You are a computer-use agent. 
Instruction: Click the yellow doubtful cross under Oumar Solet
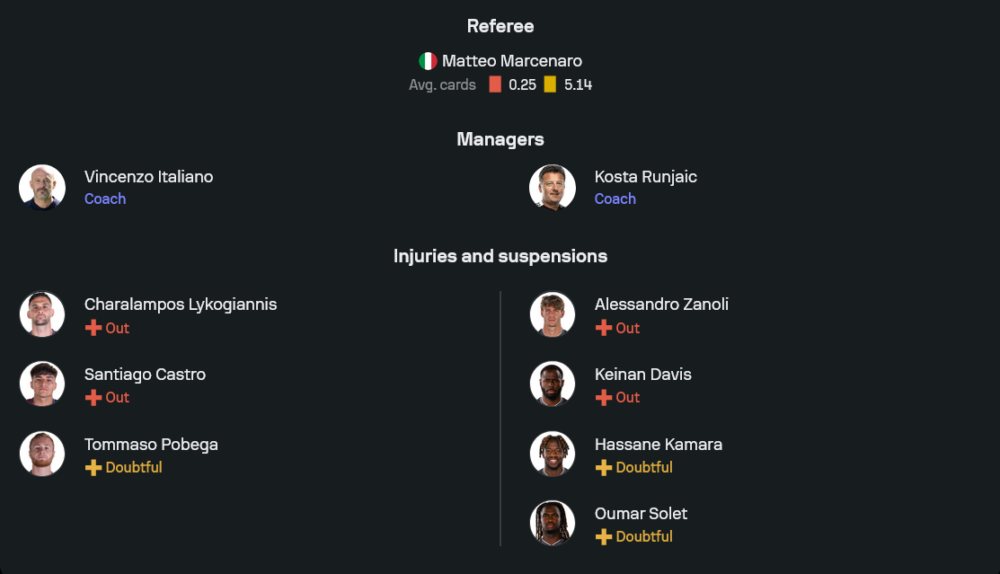coord(603,537)
